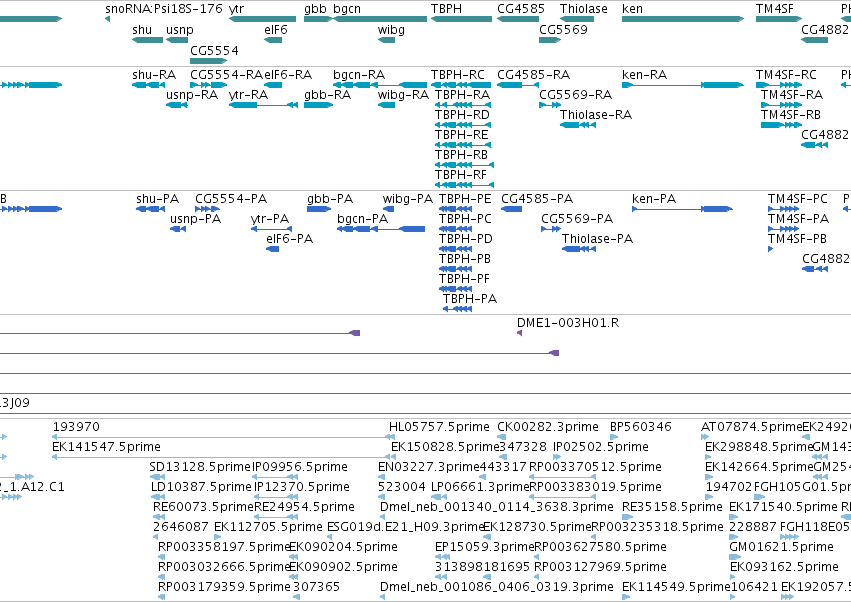Click the EK141547.5prime EST label
Screen dimensions: 851x602
click(x=106, y=447)
